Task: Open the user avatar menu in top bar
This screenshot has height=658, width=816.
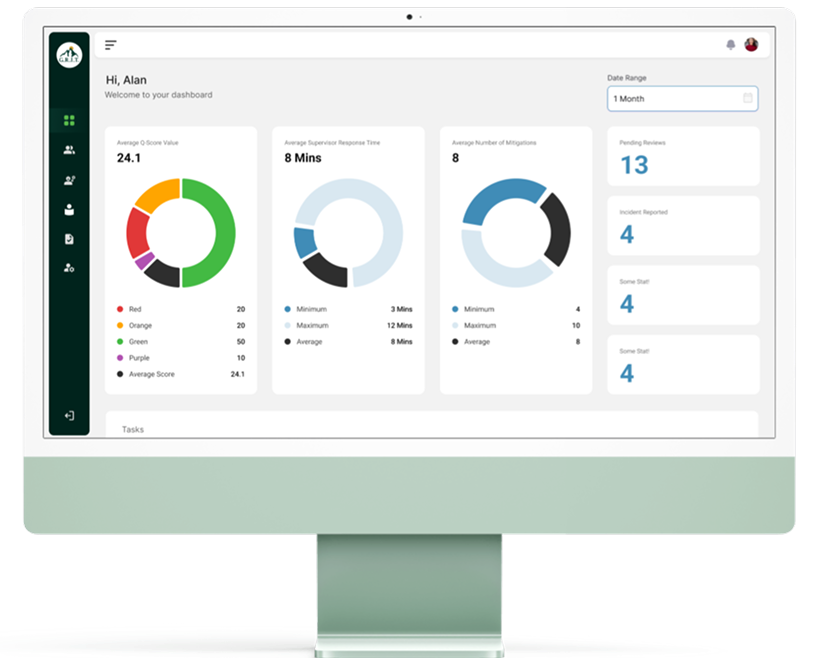Action: pyautogui.click(x=751, y=44)
